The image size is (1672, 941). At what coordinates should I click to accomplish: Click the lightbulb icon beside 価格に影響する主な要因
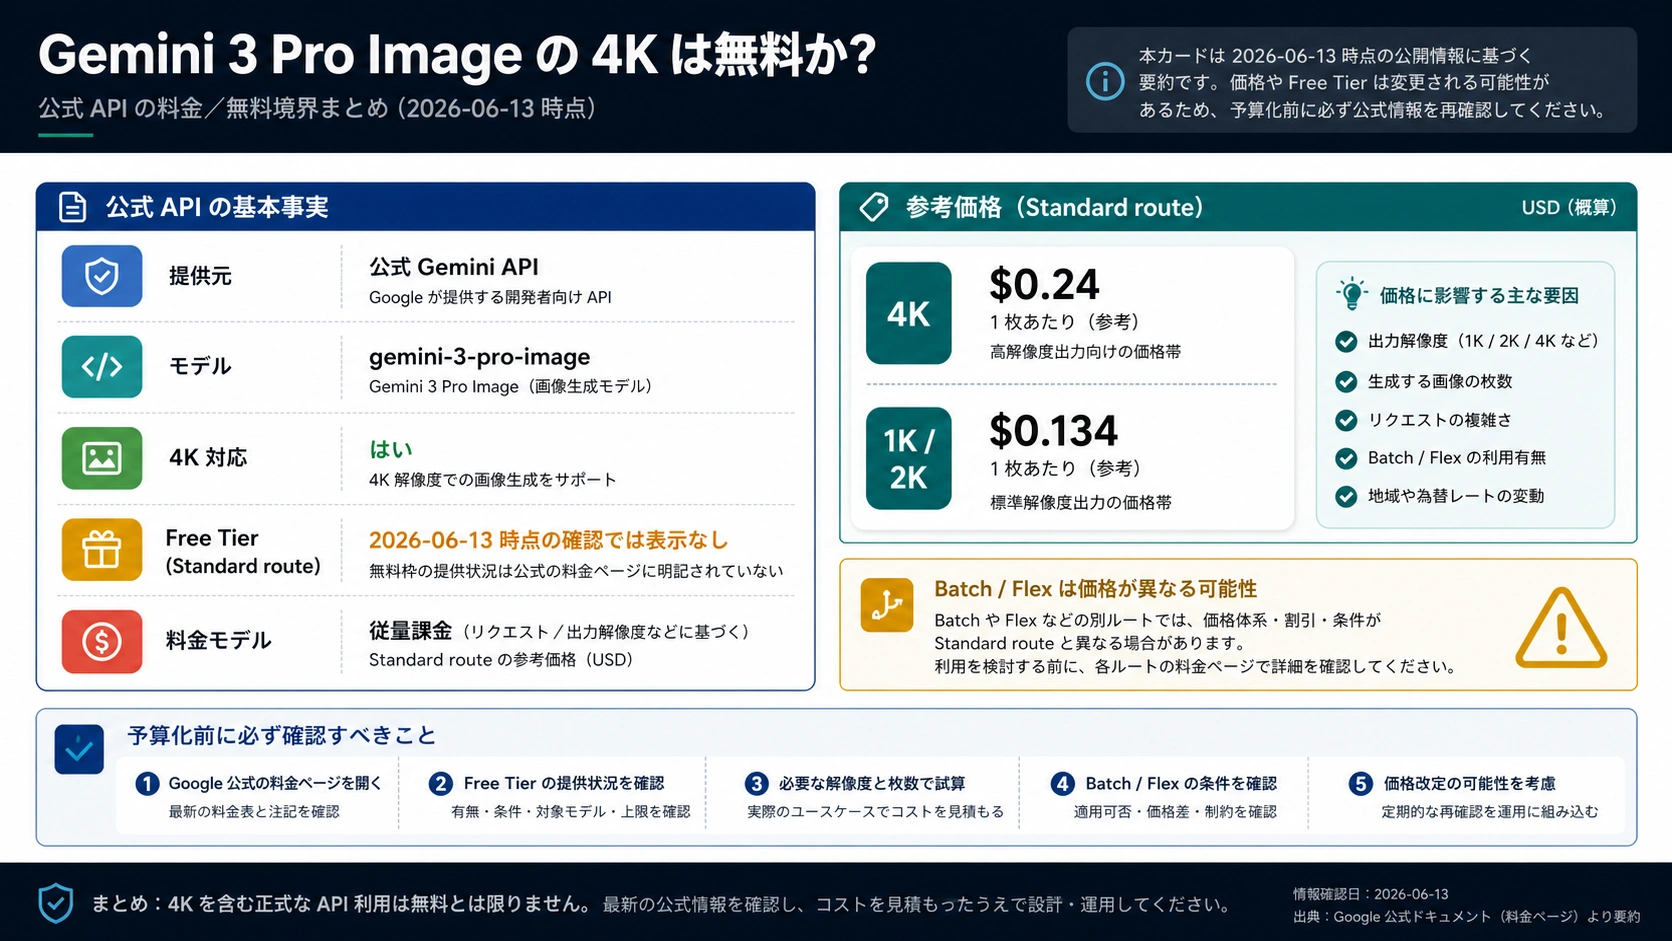(x=1351, y=294)
